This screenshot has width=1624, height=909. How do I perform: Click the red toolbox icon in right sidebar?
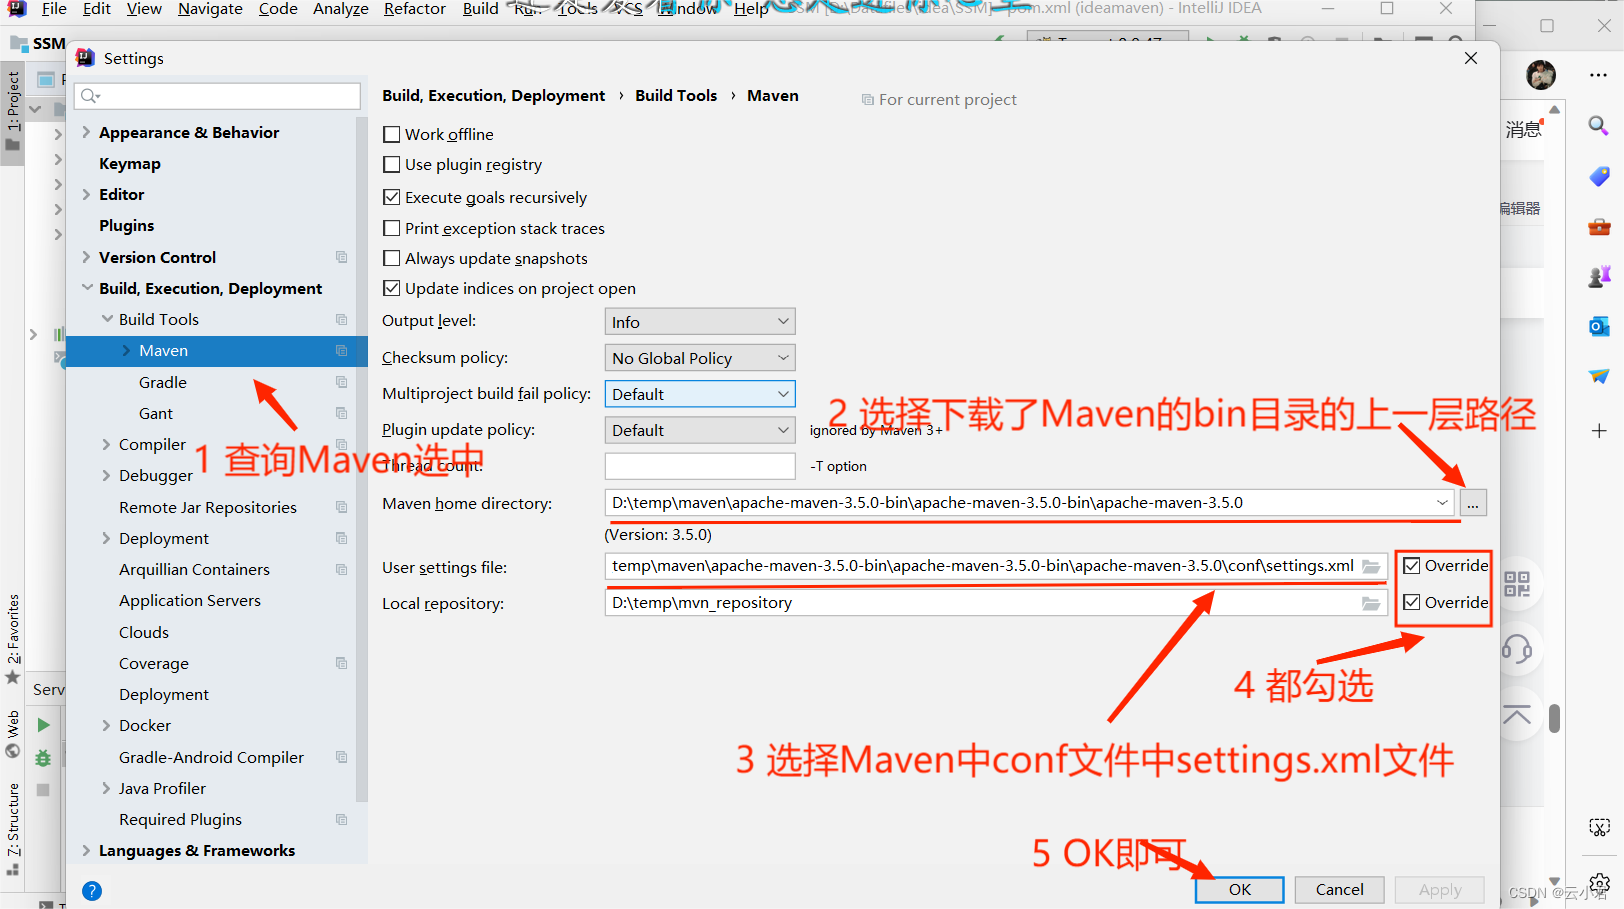[1599, 227]
